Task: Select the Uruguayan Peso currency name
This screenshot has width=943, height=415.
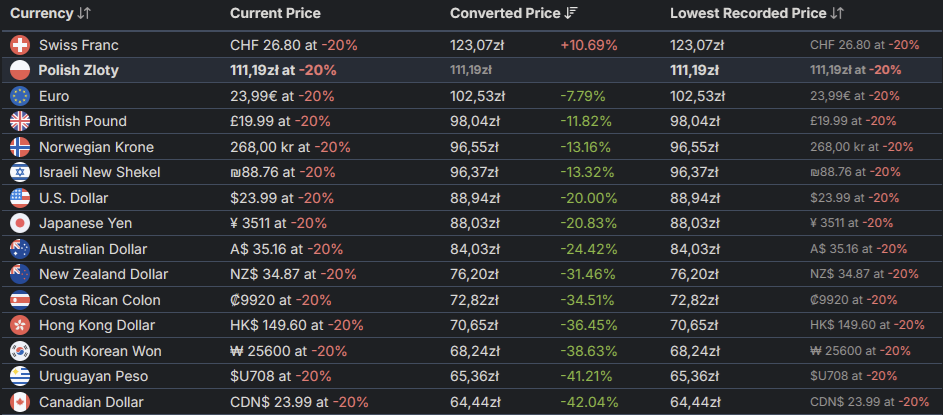Action: 93,376
